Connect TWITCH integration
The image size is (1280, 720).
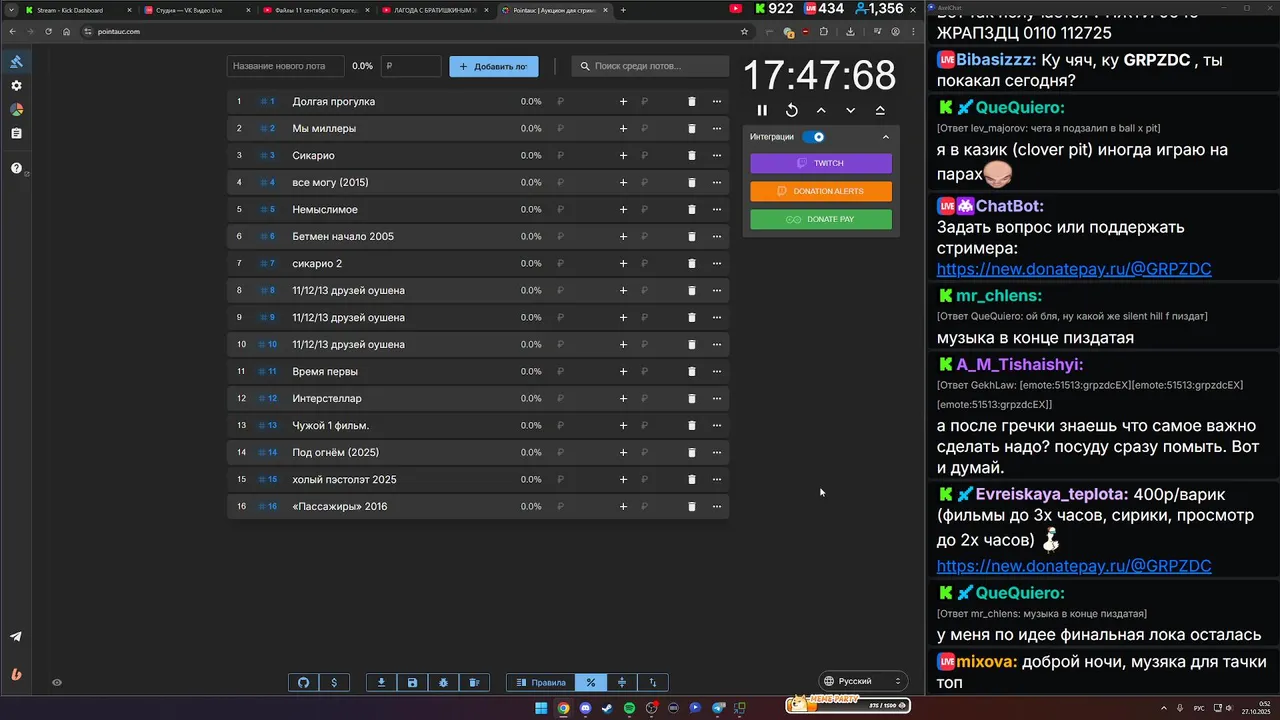(821, 163)
